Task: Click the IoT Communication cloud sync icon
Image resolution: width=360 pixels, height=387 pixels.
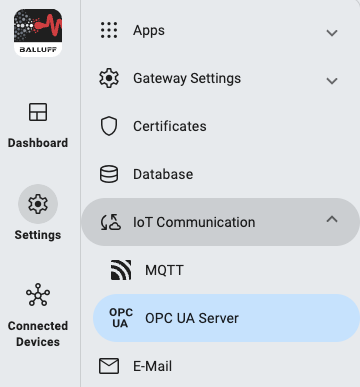Action: tap(110, 222)
